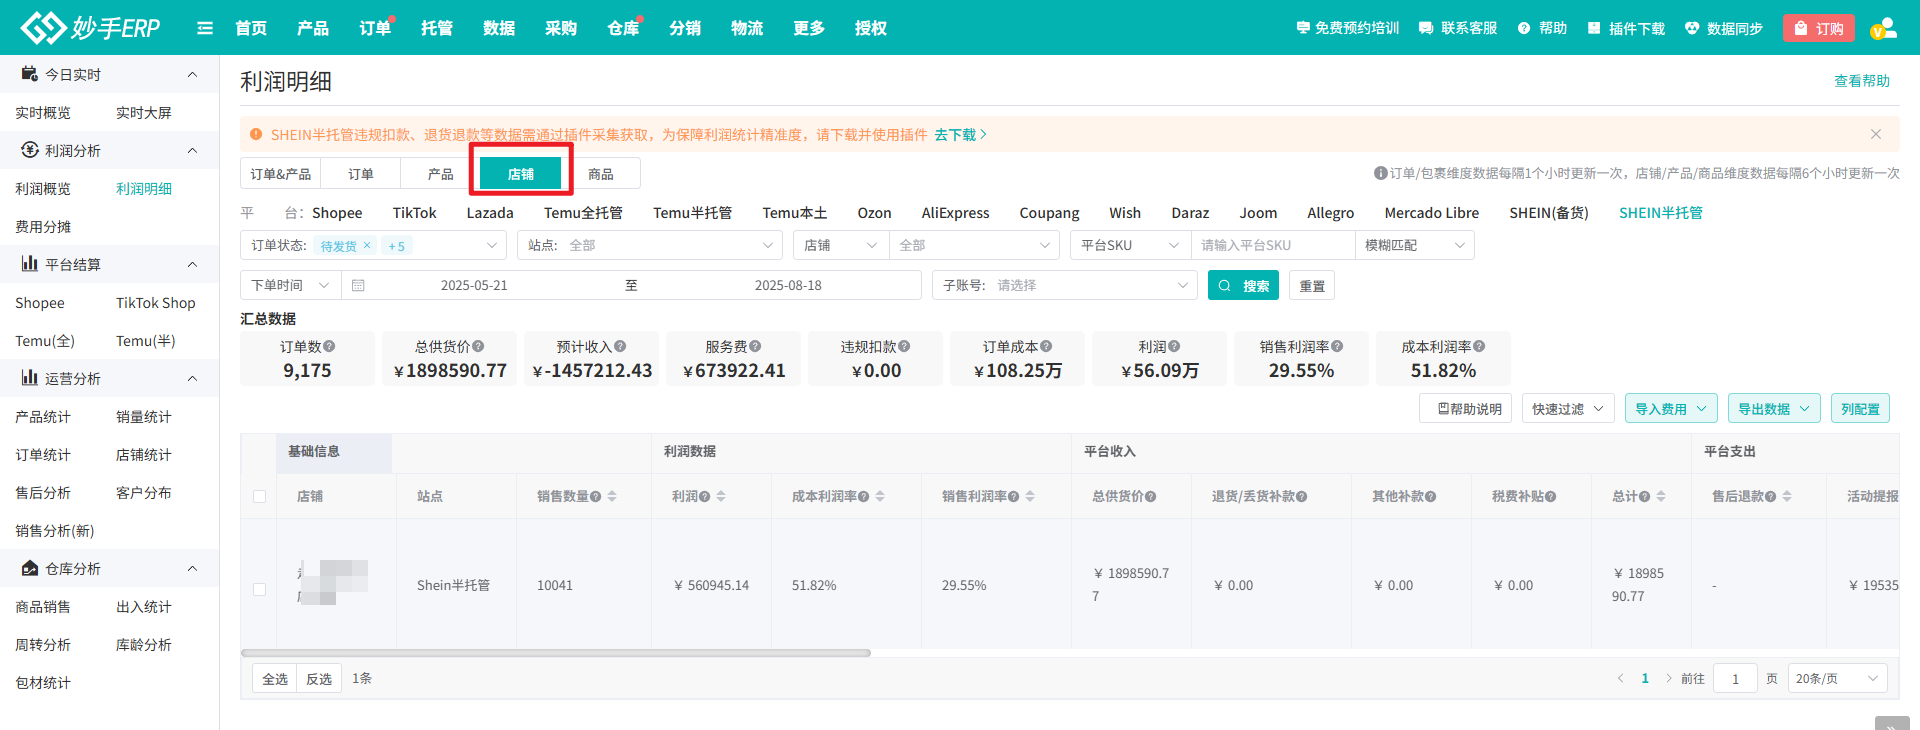Click help icon in 其他补款 header
The image size is (1920, 730).
[x=1430, y=497]
